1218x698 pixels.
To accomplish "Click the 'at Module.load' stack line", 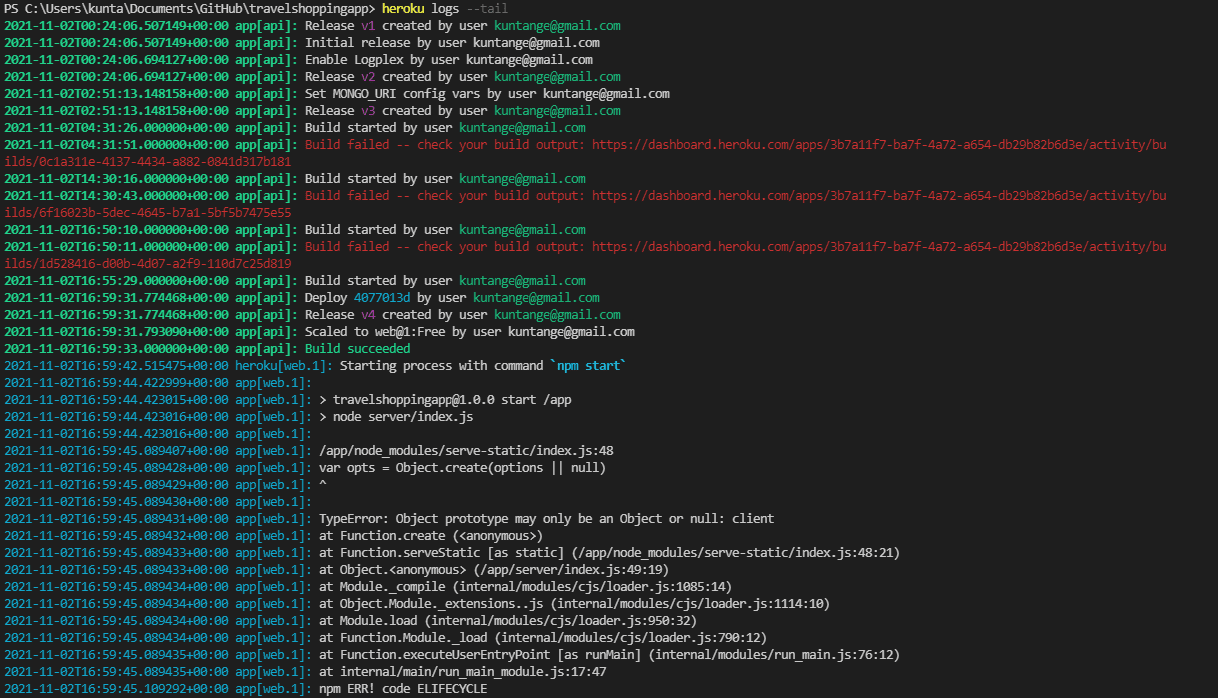I will point(508,620).
